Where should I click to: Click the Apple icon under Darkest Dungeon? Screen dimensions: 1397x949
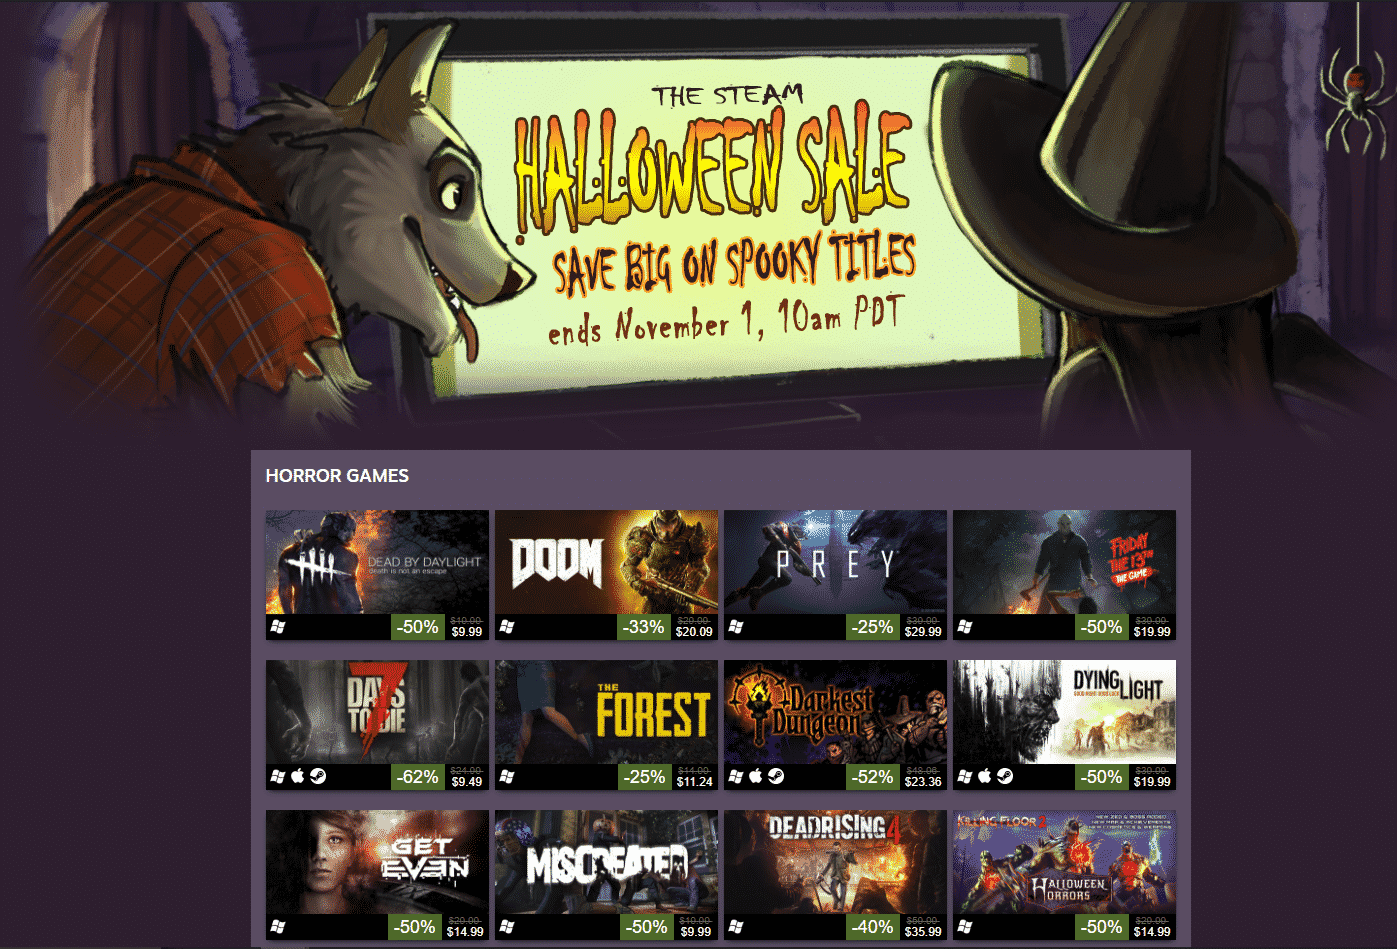tap(756, 776)
